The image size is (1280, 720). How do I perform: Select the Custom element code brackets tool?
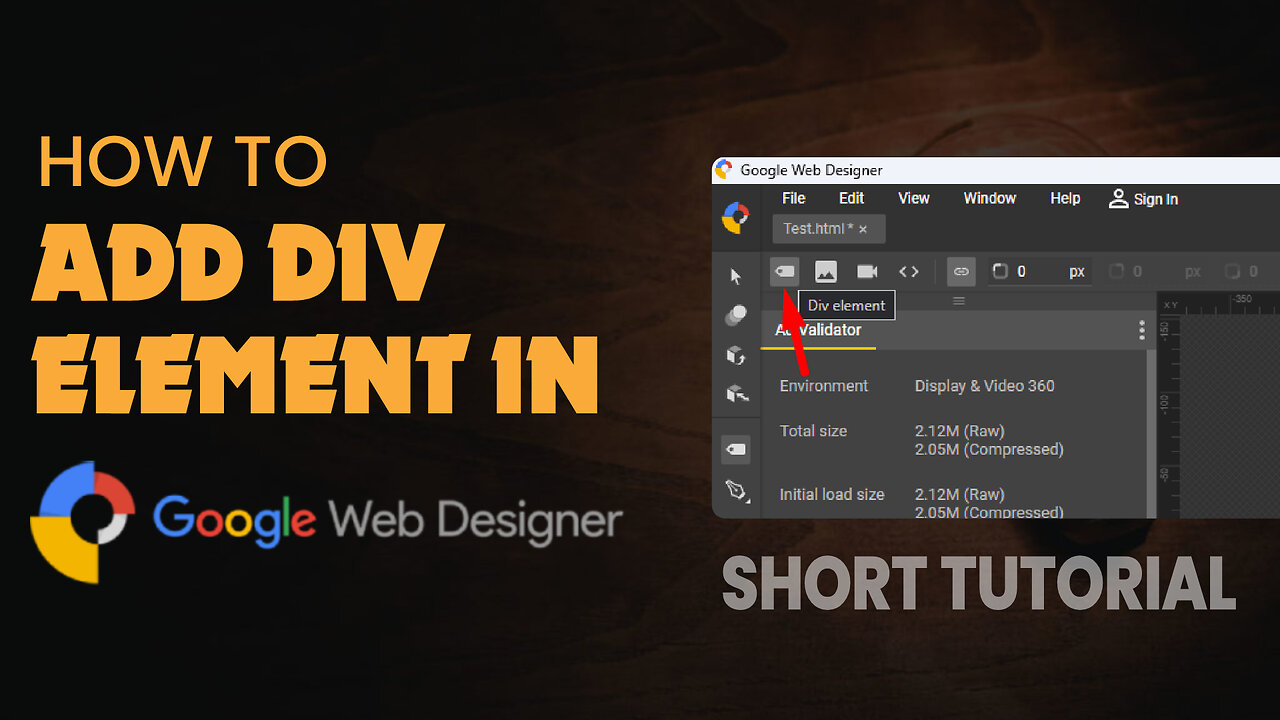[x=908, y=271]
